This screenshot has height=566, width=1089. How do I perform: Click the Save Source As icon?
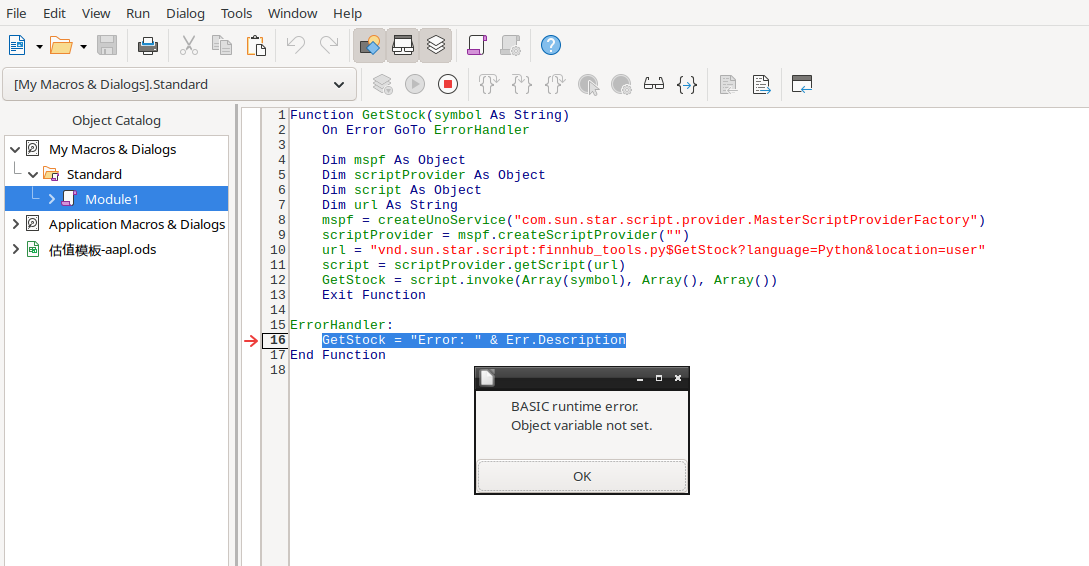762,85
